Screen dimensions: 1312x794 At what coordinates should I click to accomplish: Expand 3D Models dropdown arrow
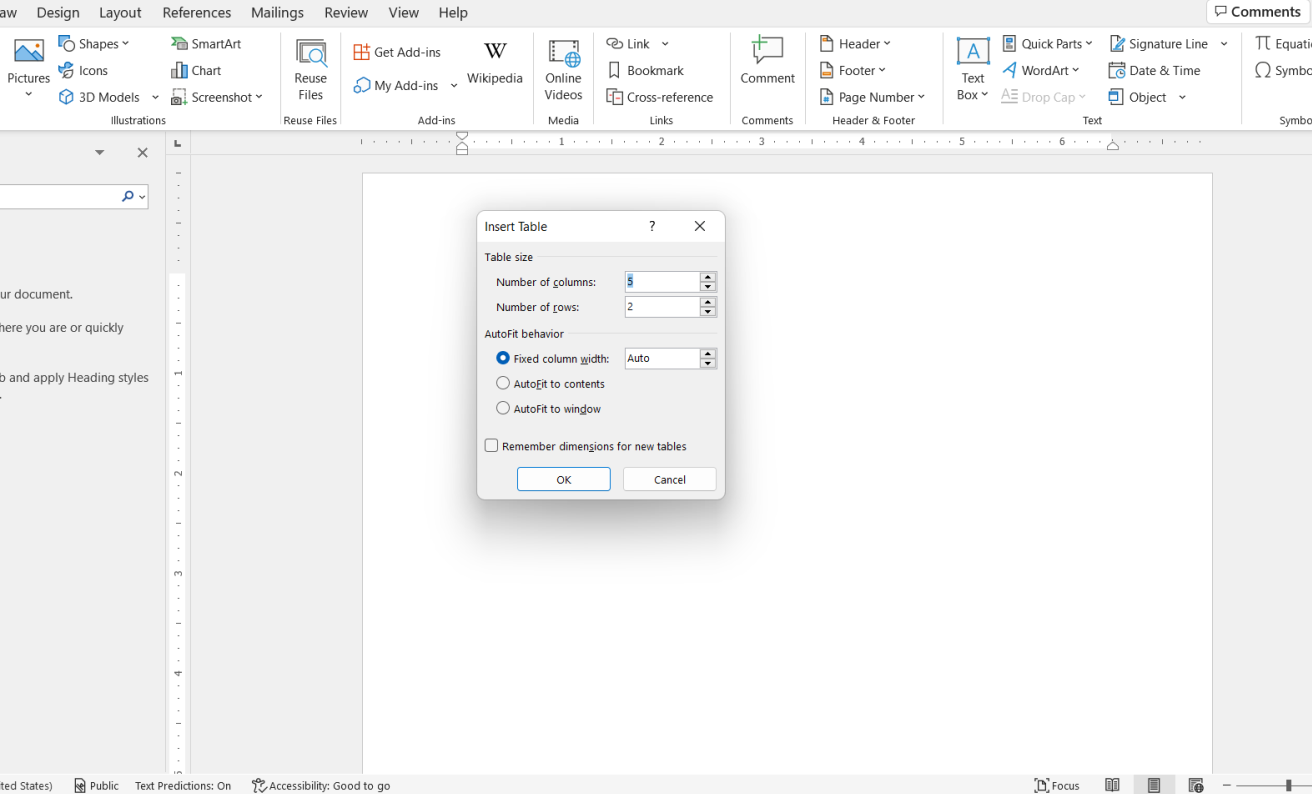(x=155, y=97)
